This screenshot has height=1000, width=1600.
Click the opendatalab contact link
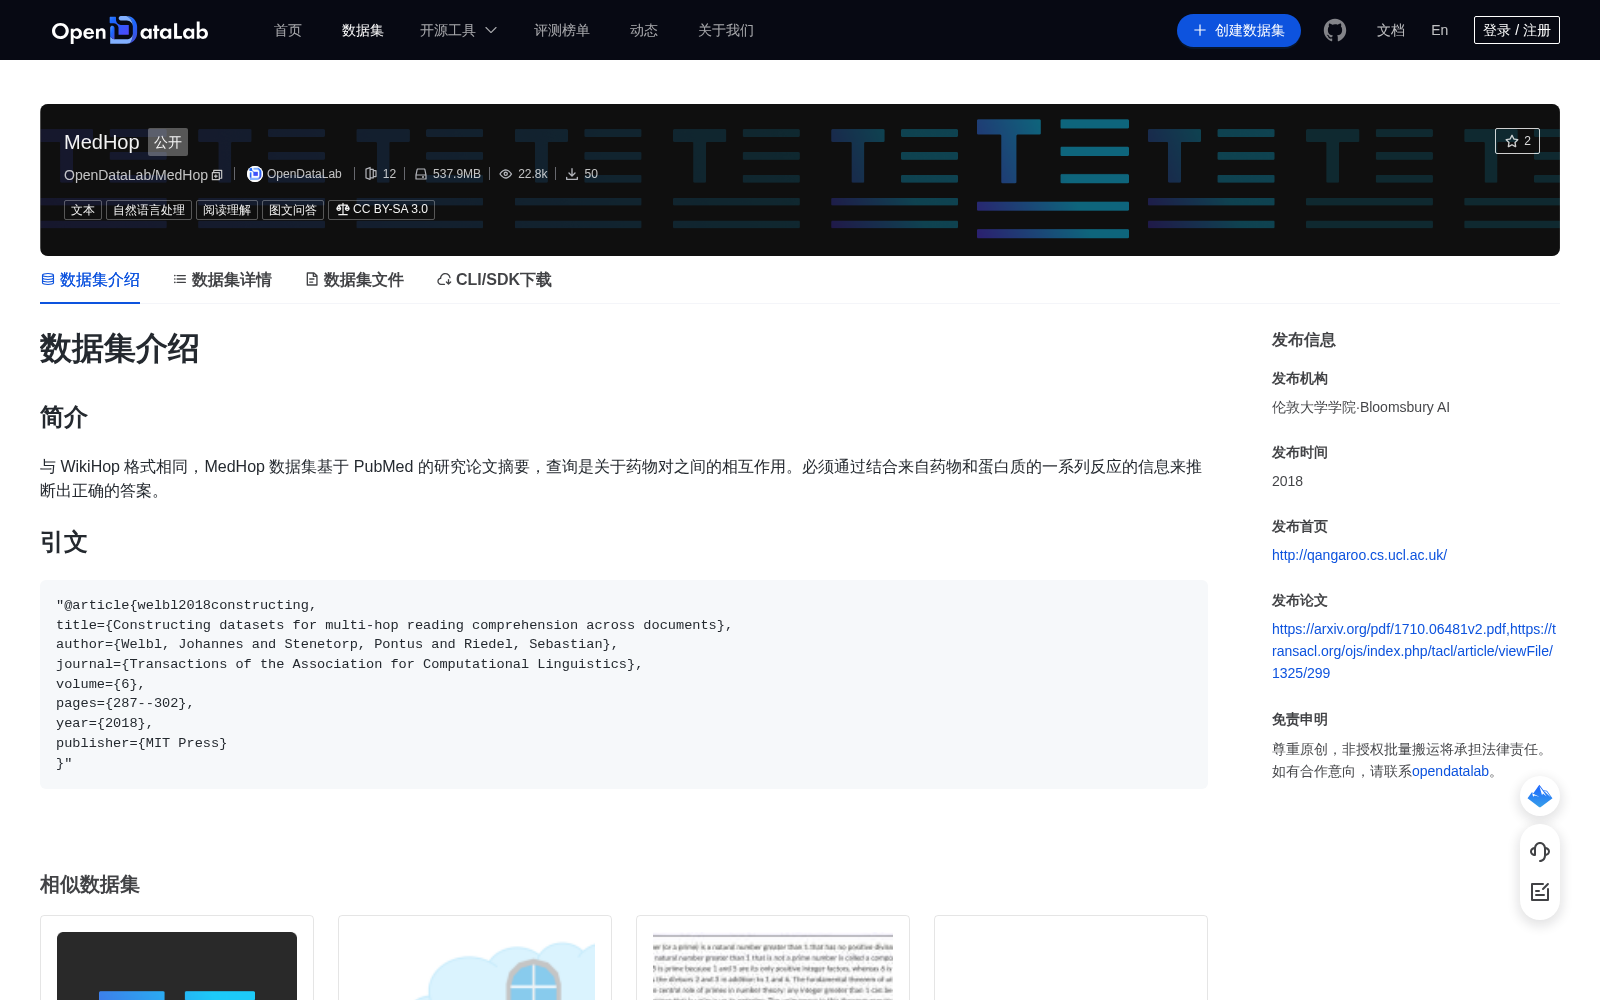click(x=1450, y=771)
